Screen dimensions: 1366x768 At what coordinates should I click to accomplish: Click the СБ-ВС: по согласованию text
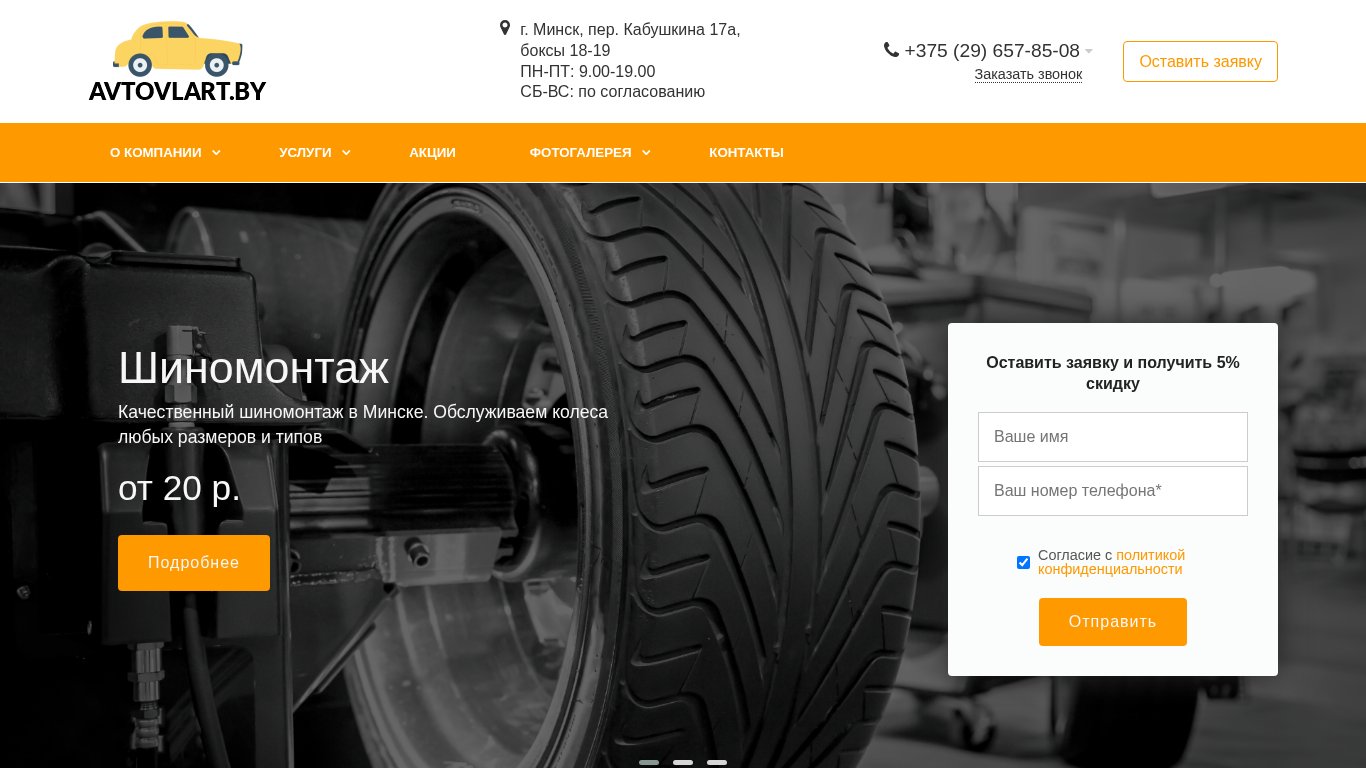click(x=612, y=91)
